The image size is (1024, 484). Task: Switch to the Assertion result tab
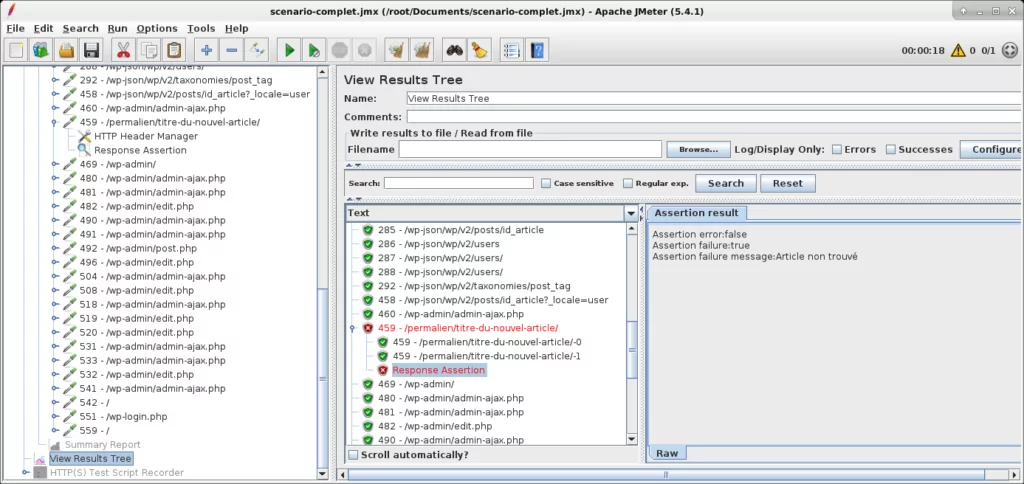tap(696, 213)
